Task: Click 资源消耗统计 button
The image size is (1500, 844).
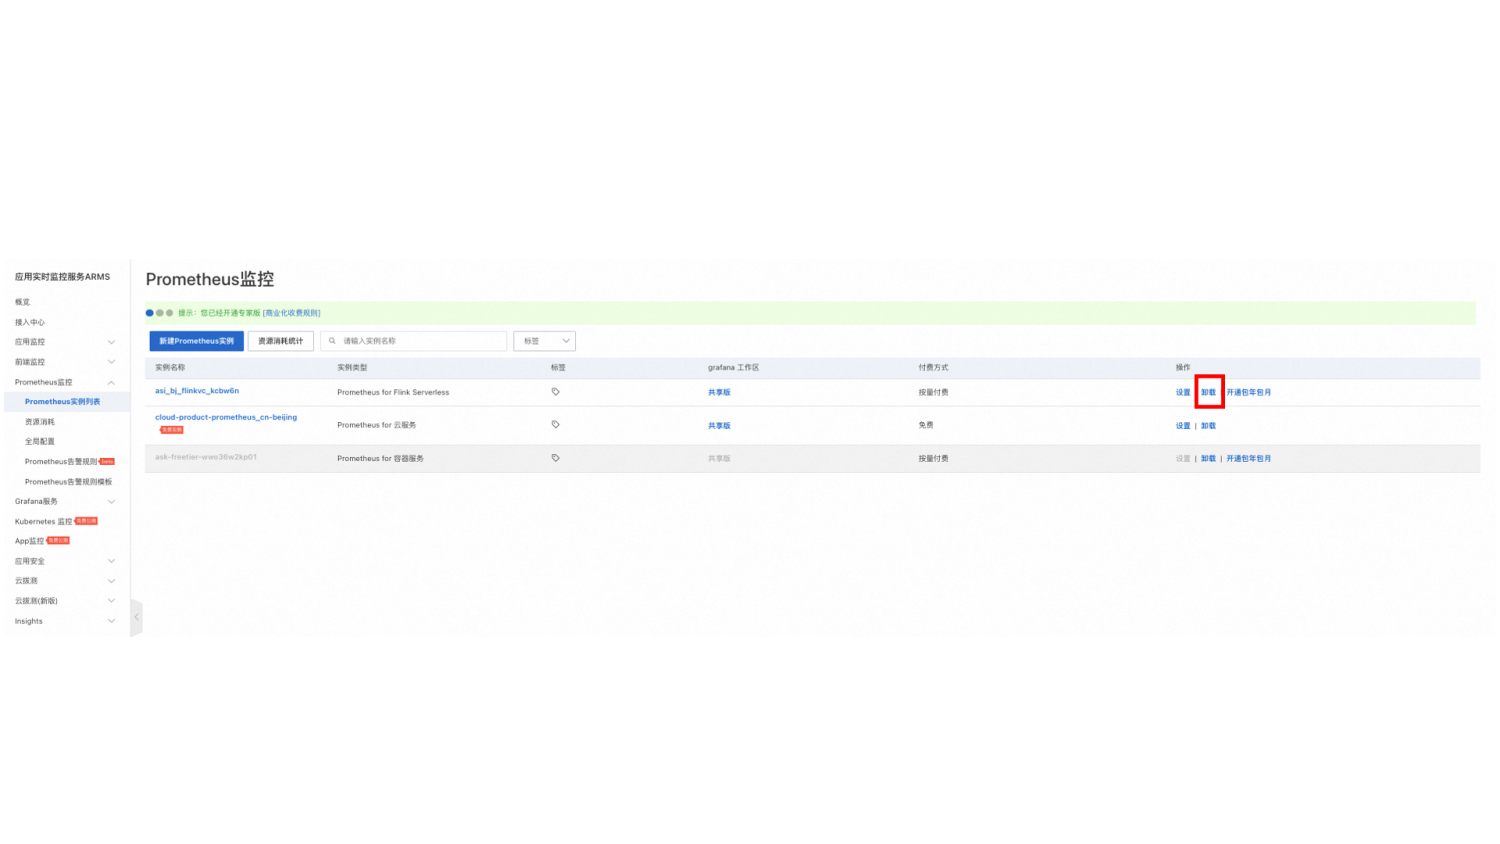Action: click(281, 341)
